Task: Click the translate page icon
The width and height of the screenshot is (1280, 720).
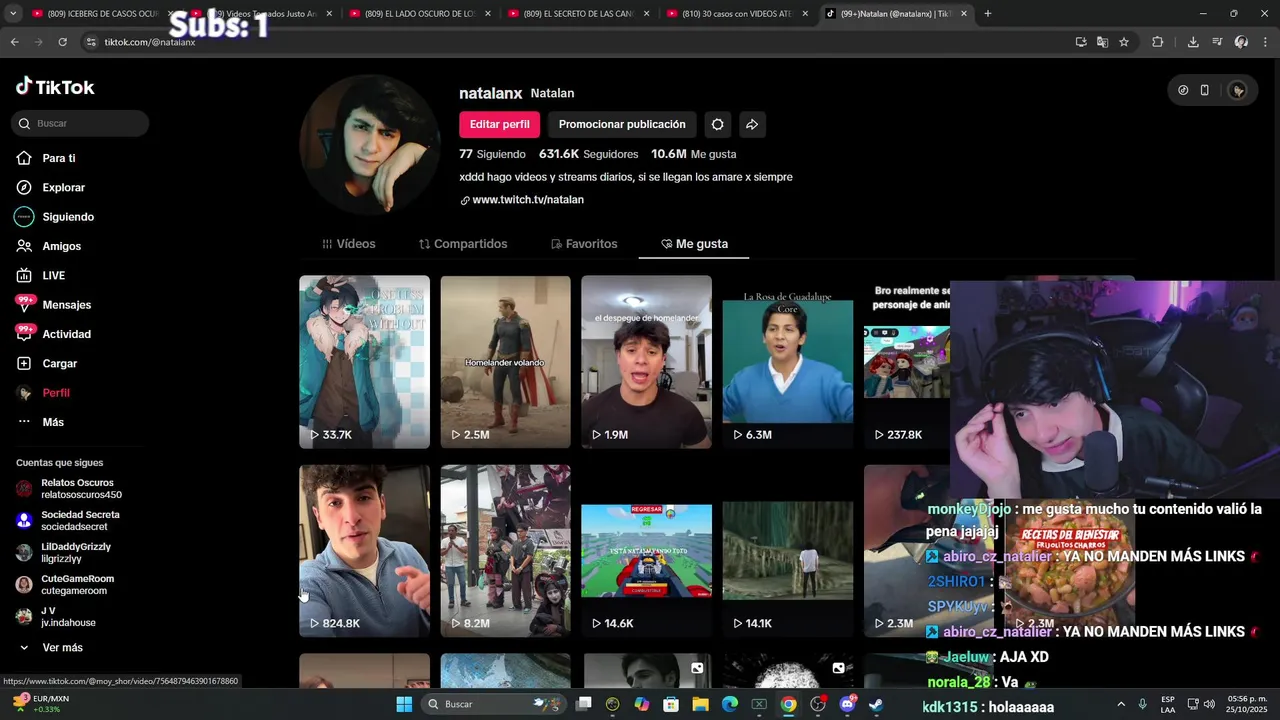Action: (x=1102, y=42)
